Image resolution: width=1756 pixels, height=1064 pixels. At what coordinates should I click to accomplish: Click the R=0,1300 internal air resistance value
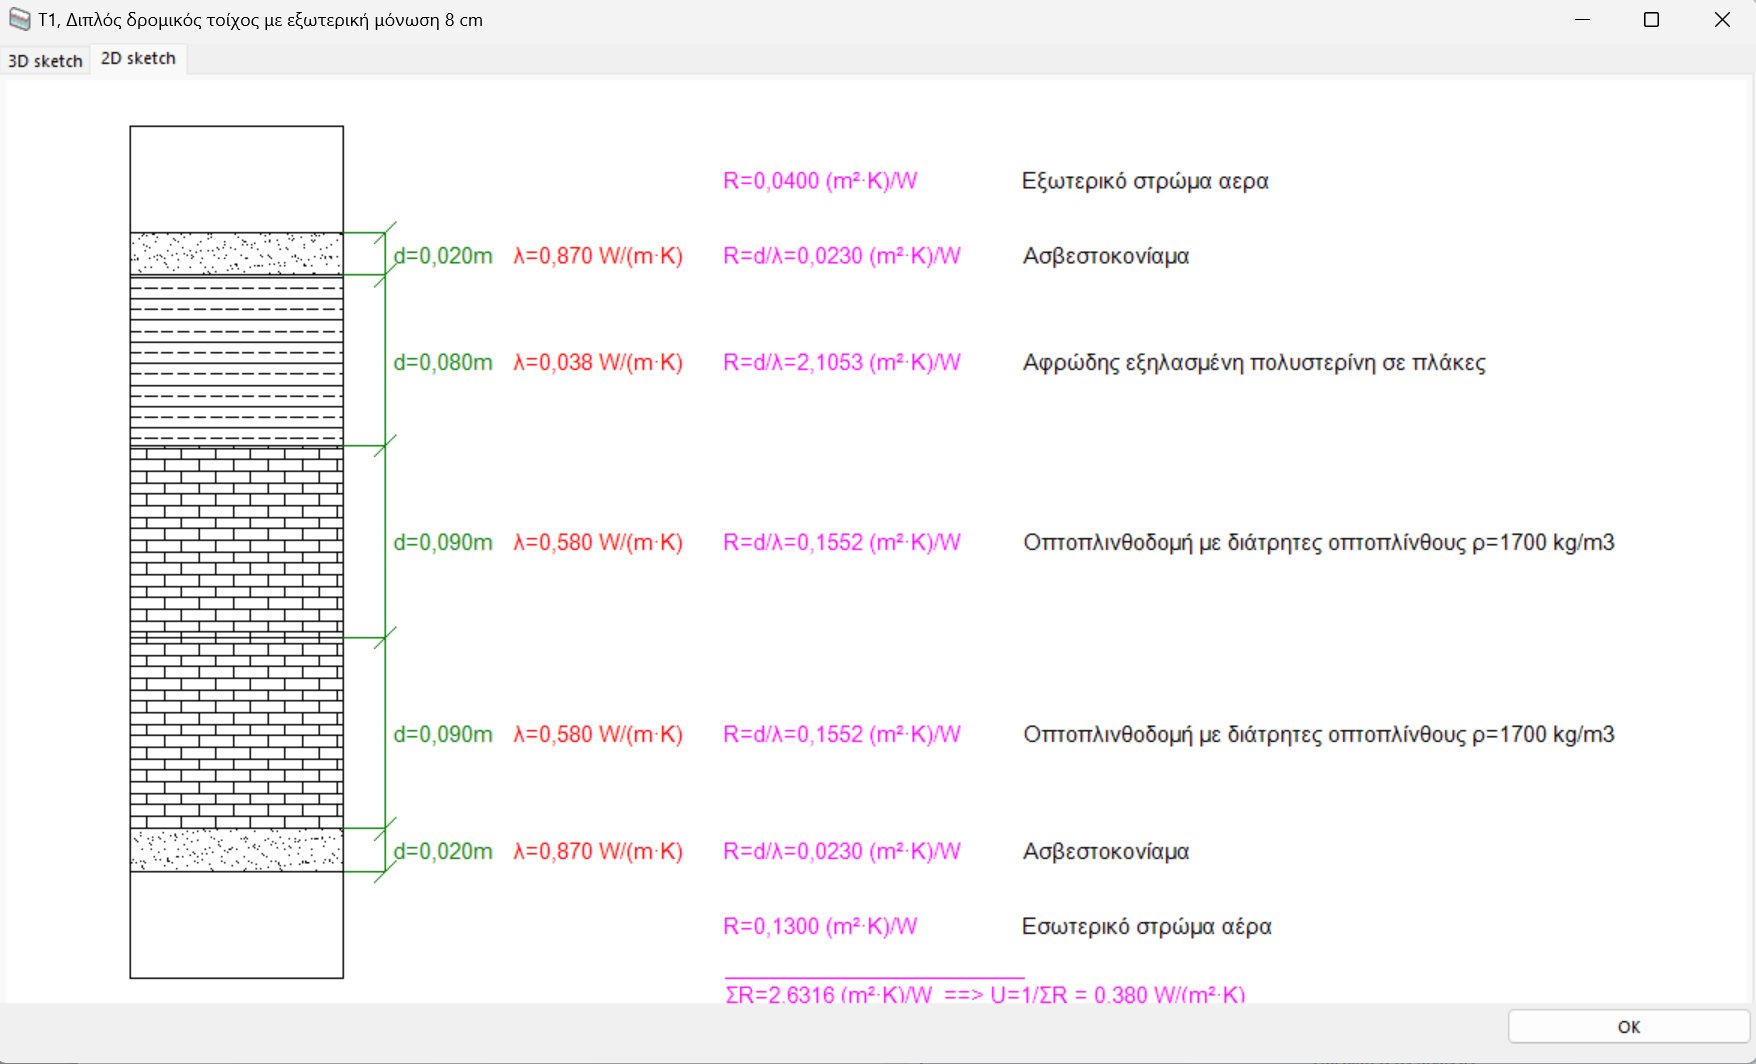click(x=819, y=925)
